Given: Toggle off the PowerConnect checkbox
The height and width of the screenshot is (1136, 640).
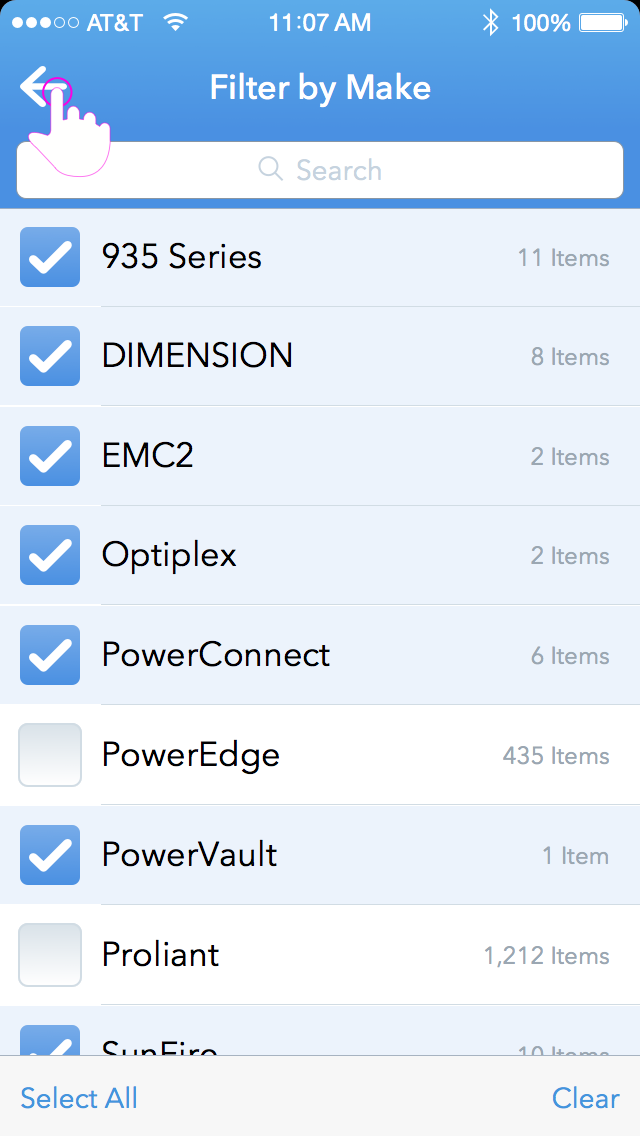Looking at the screenshot, I should [50, 655].
